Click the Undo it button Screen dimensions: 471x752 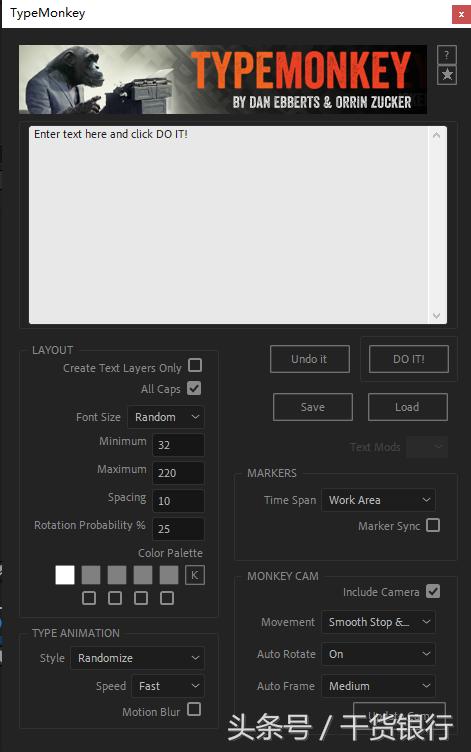(x=310, y=359)
